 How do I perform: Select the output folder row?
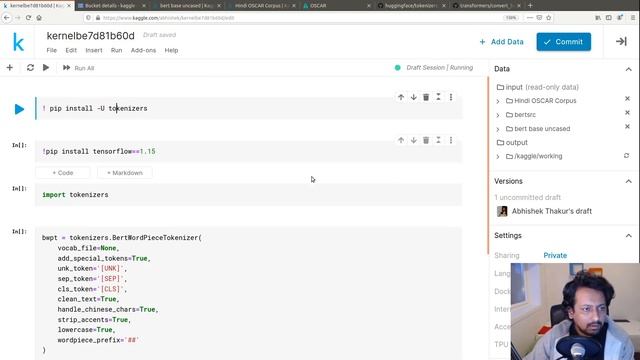[x=512, y=142]
